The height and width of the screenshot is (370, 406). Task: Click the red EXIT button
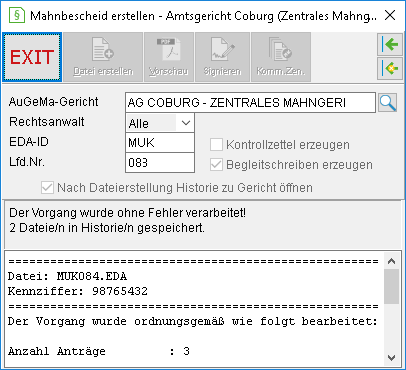point(32,57)
